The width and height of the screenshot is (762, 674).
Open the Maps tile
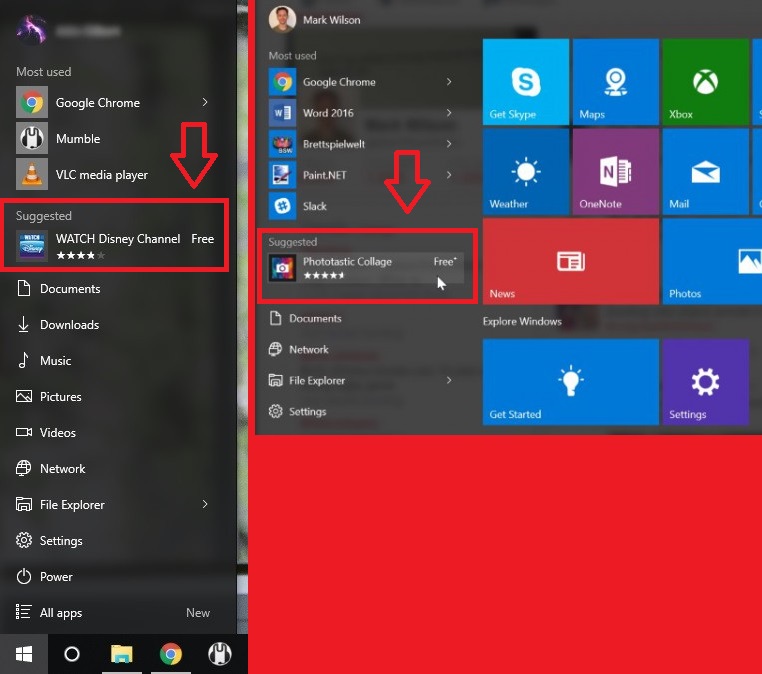[x=616, y=82]
